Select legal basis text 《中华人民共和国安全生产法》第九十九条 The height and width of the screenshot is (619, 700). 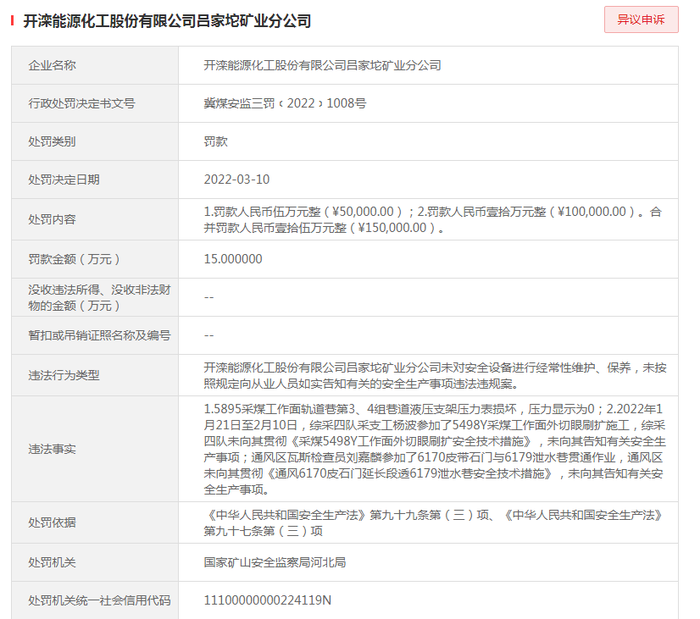pyautogui.click(x=434, y=523)
